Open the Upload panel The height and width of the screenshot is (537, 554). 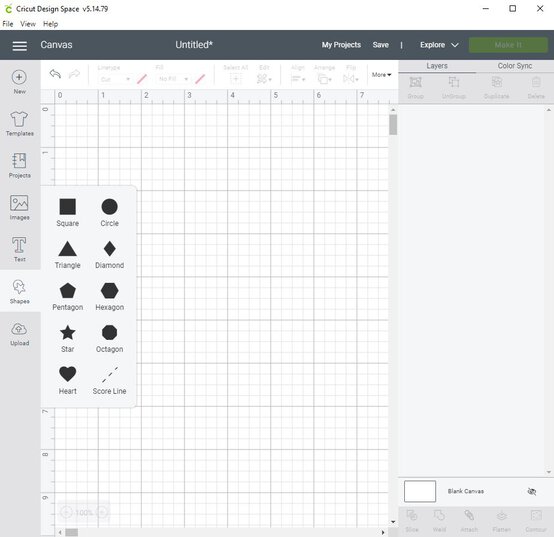click(19, 334)
